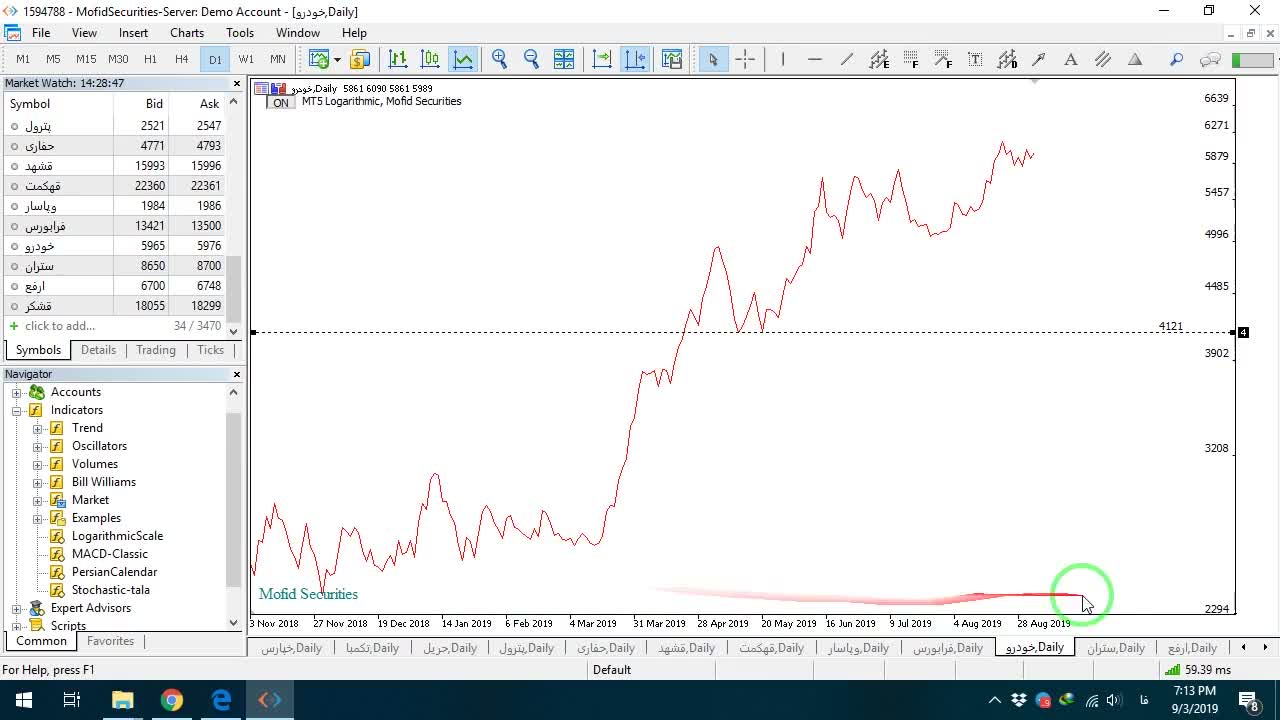Select the text A tool
The image size is (1280, 720).
click(x=1071, y=59)
